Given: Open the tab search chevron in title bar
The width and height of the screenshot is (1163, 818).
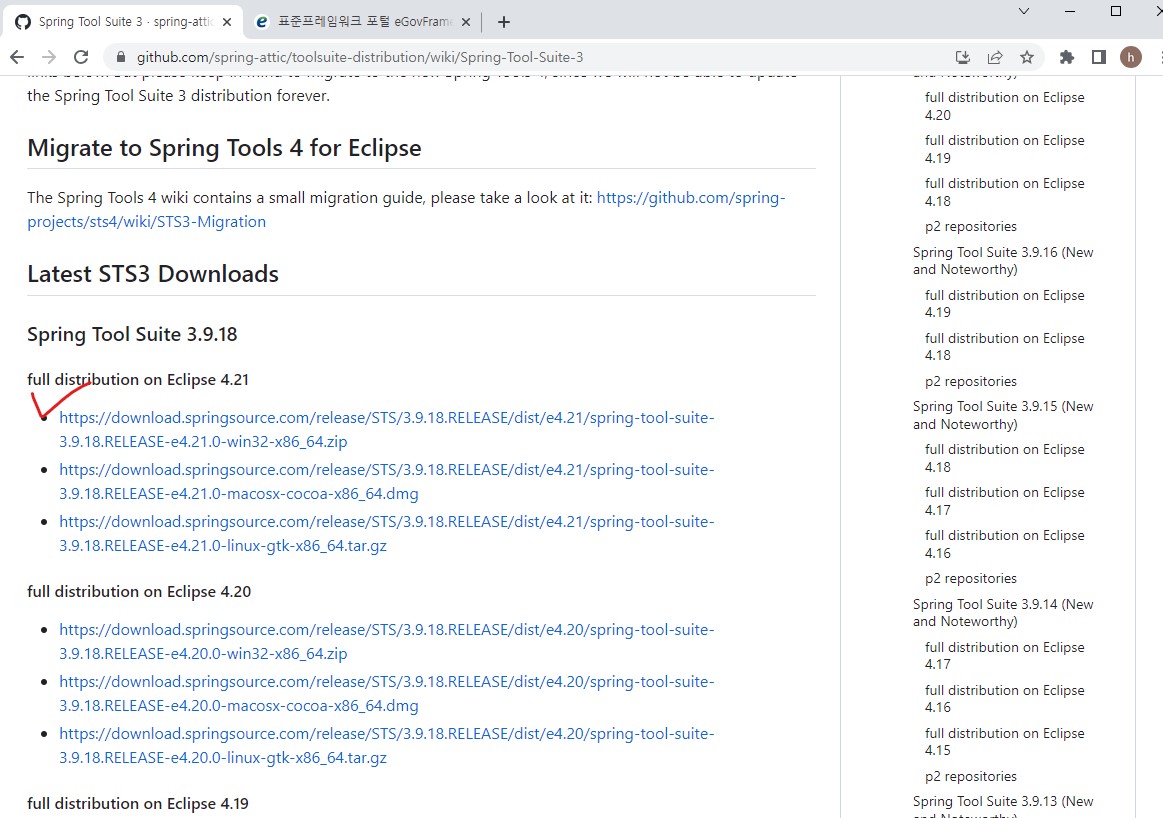Looking at the screenshot, I should tap(1024, 11).
